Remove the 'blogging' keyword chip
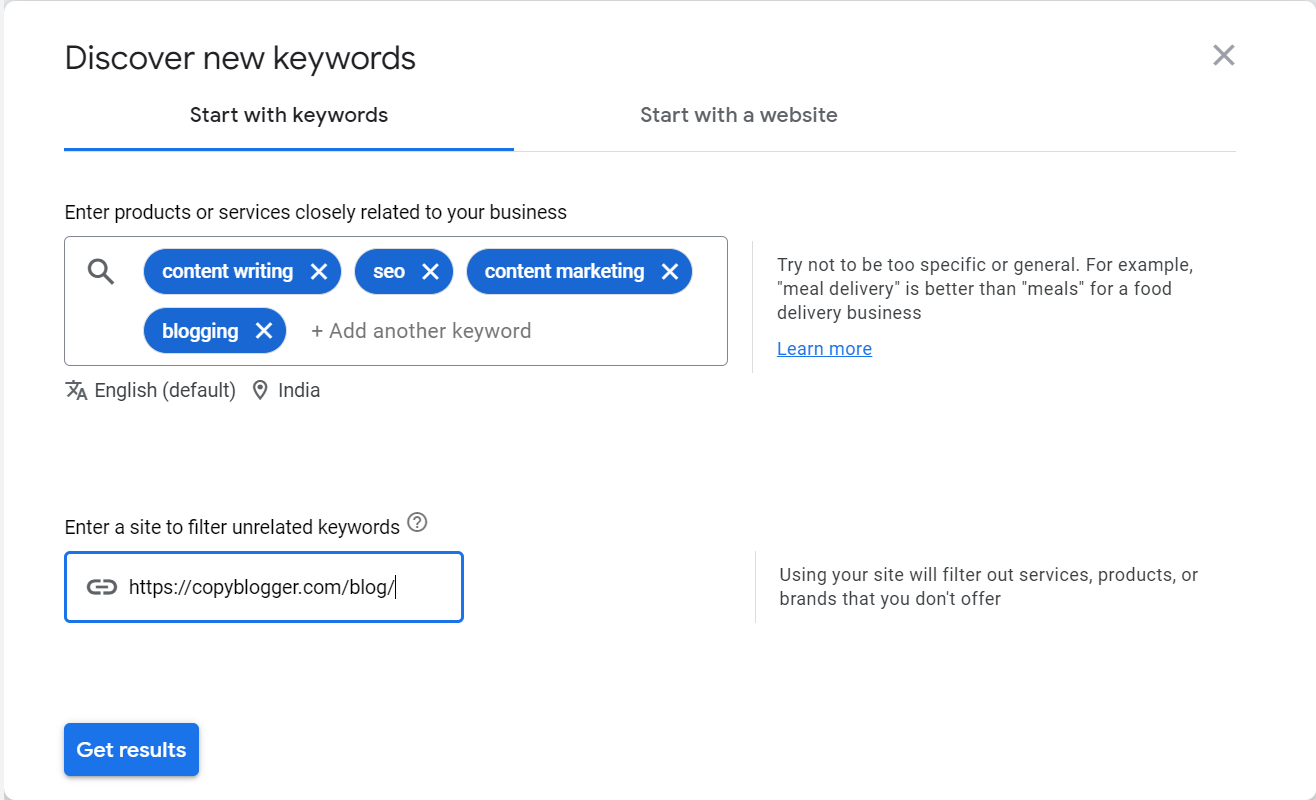This screenshot has width=1316, height=800. [x=264, y=331]
